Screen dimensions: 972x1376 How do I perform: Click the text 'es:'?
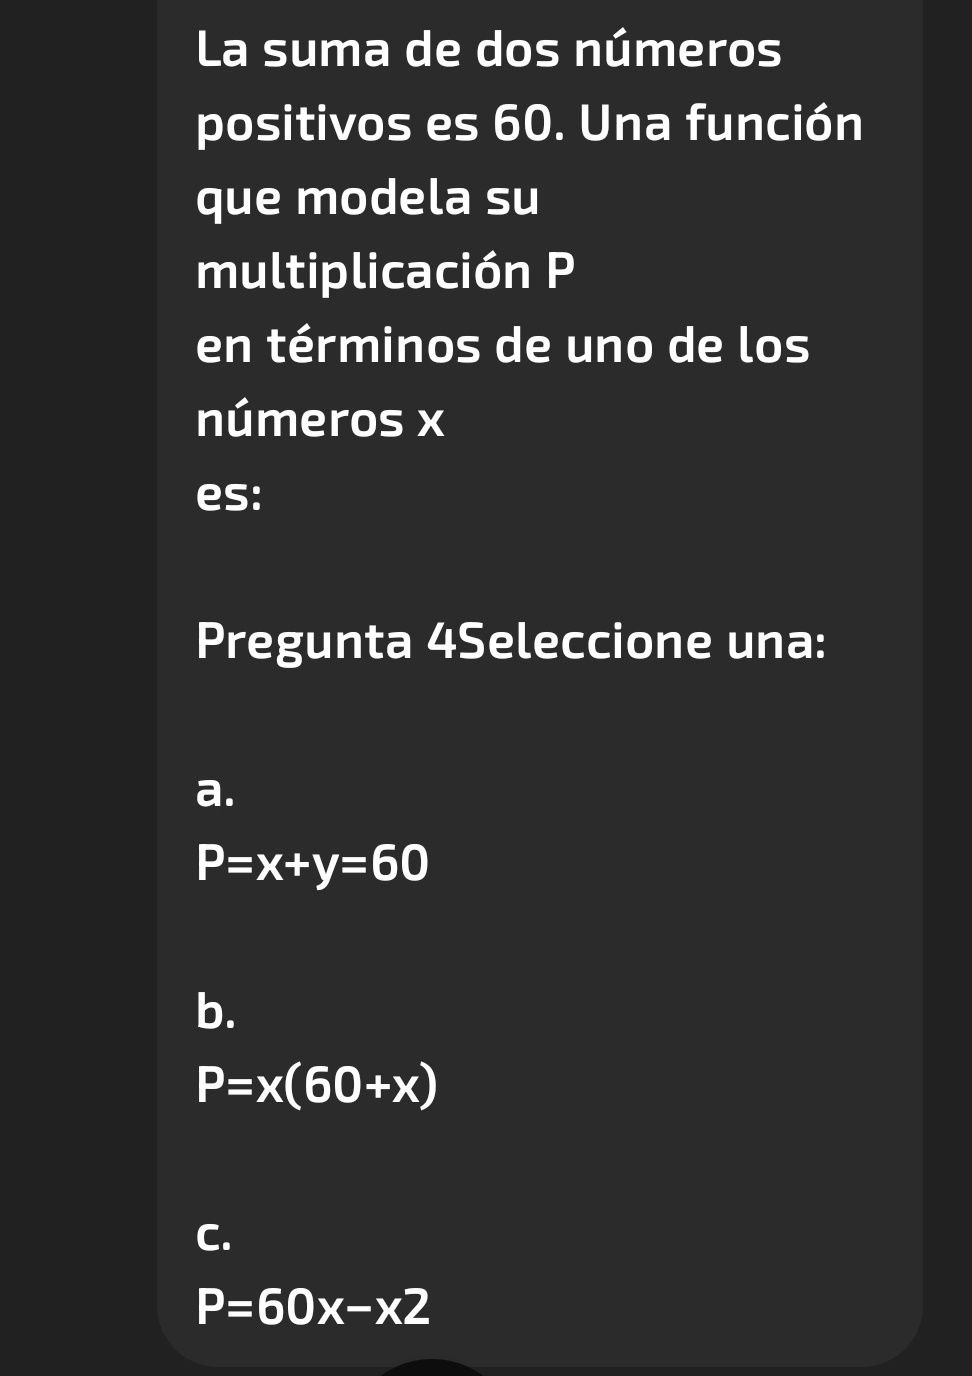230,496
